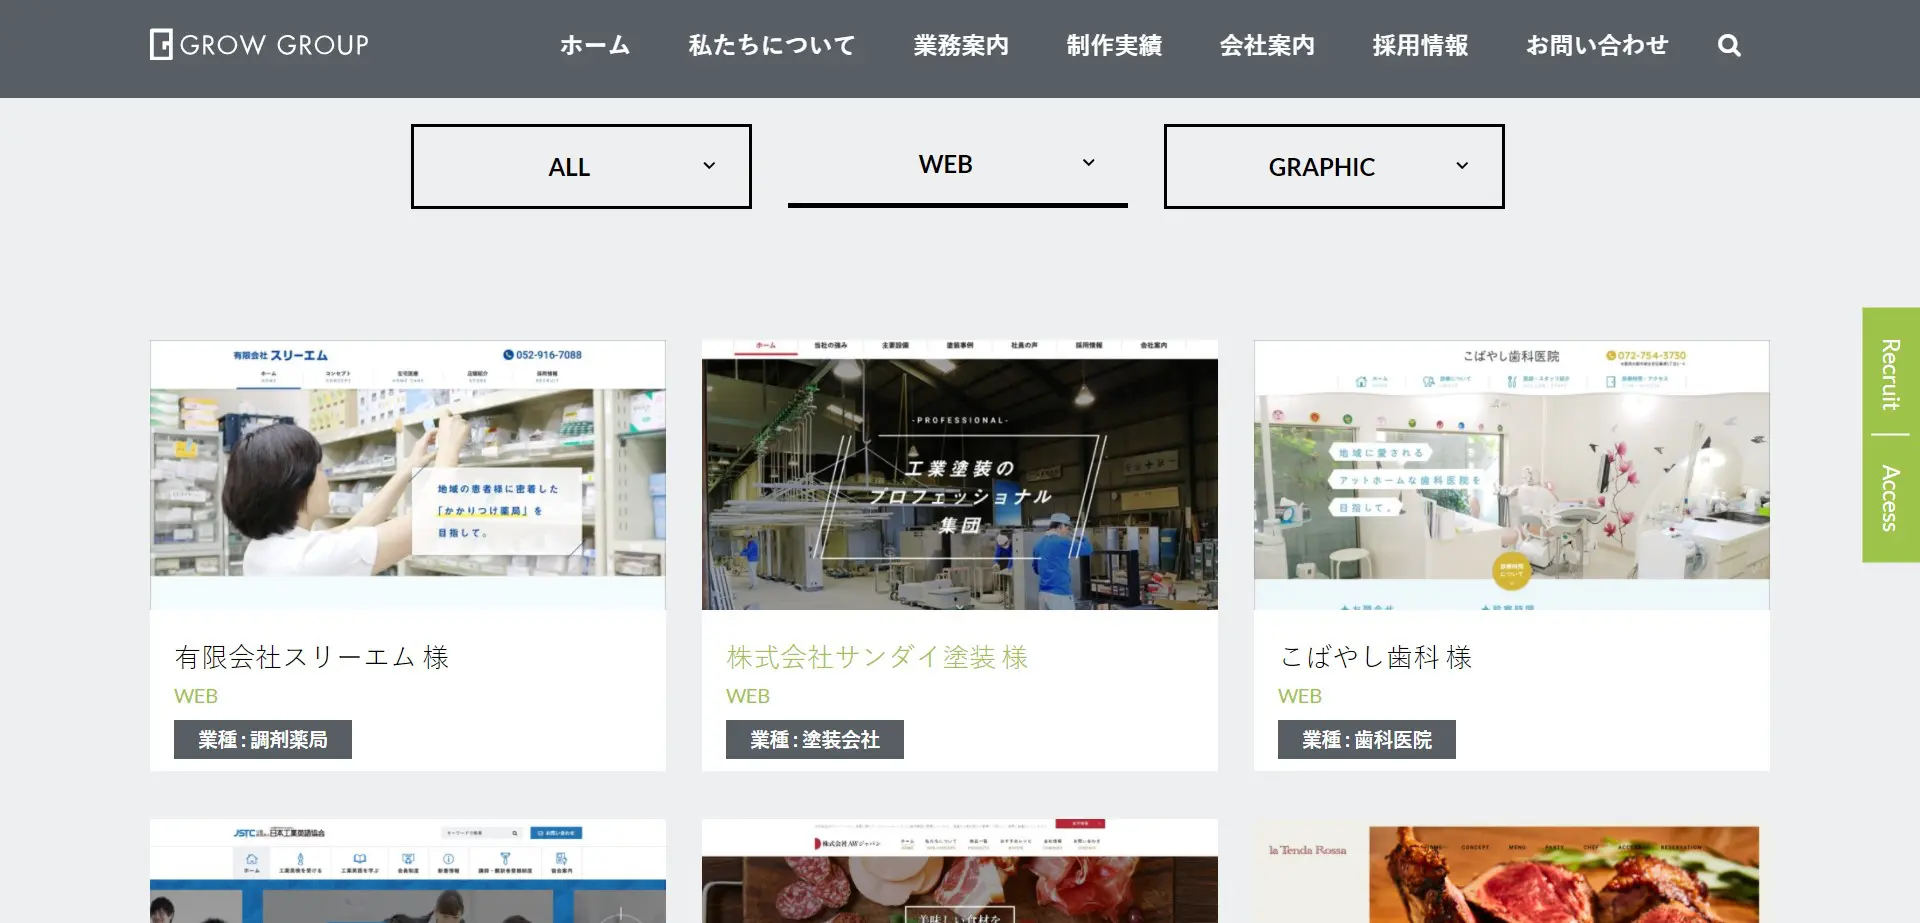
Task: Open the ホーム menu item
Action: (595, 46)
